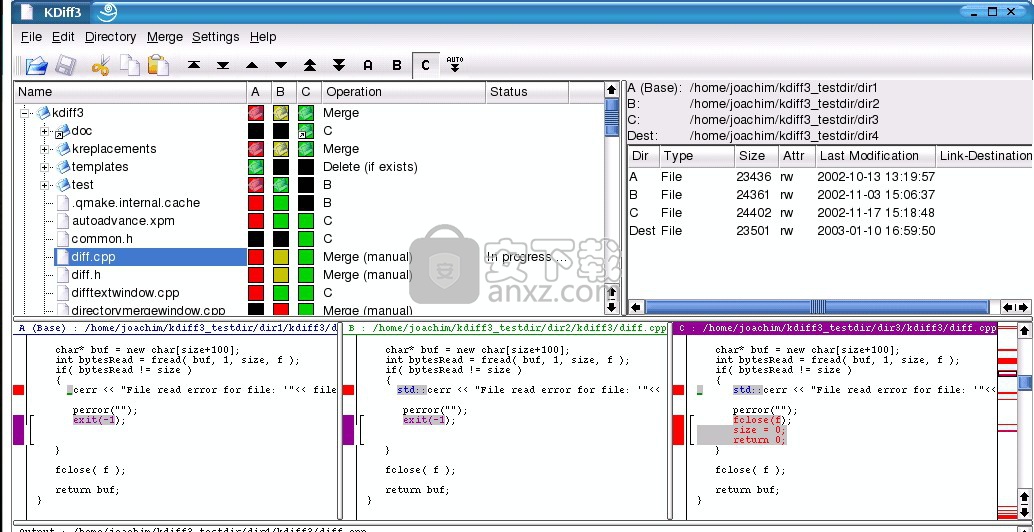Select the diff.cpp file row
The width and height of the screenshot is (1034, 532).
click(x=150, y=256)
